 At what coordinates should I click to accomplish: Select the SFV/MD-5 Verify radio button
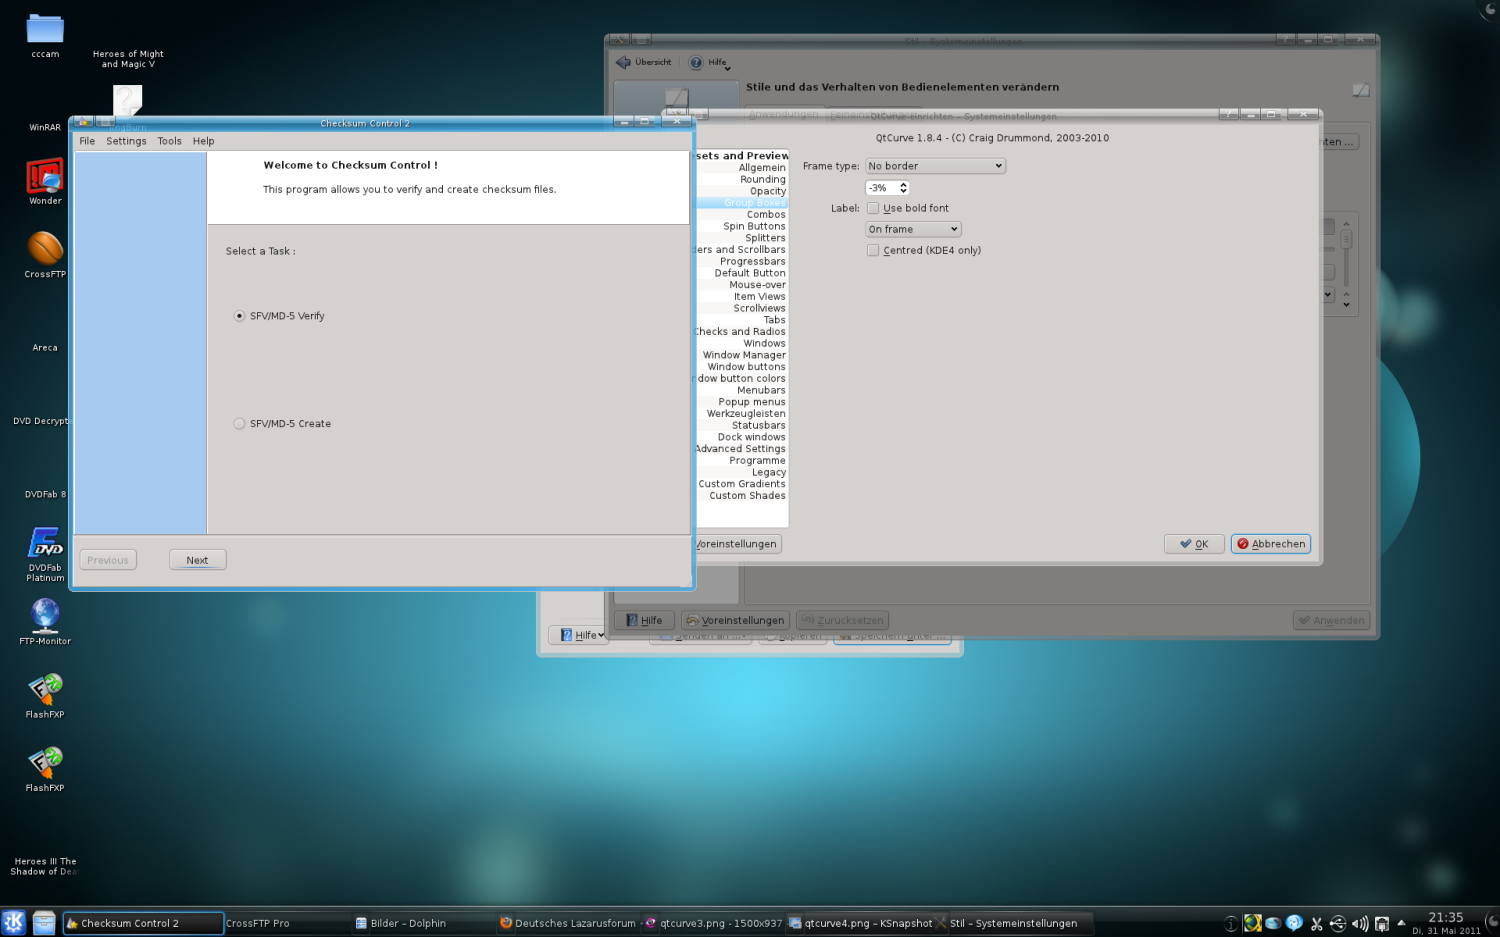(x=240, y=316)
